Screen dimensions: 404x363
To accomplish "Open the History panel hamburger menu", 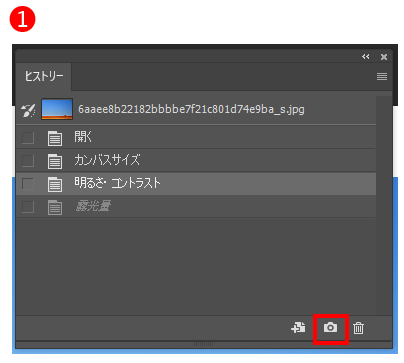I will click(382, 76).
